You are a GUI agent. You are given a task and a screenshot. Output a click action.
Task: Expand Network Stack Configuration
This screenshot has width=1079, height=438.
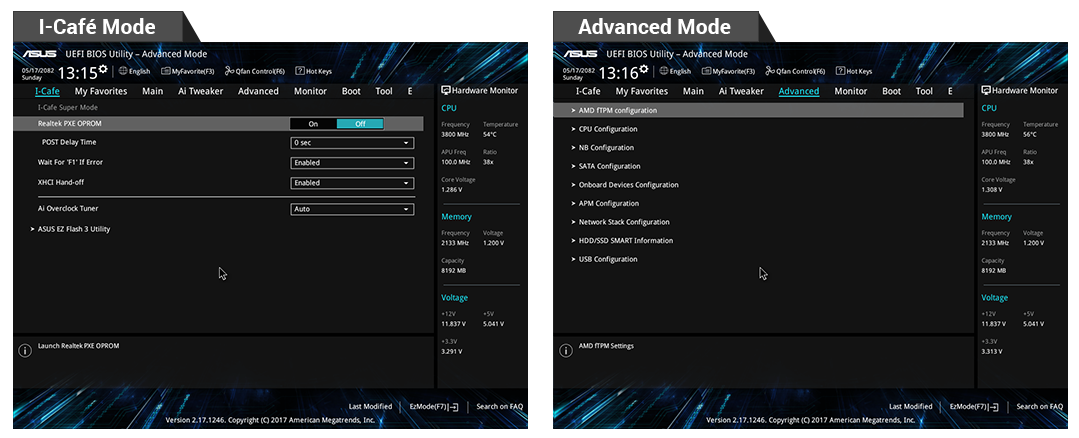coord(620,221)
